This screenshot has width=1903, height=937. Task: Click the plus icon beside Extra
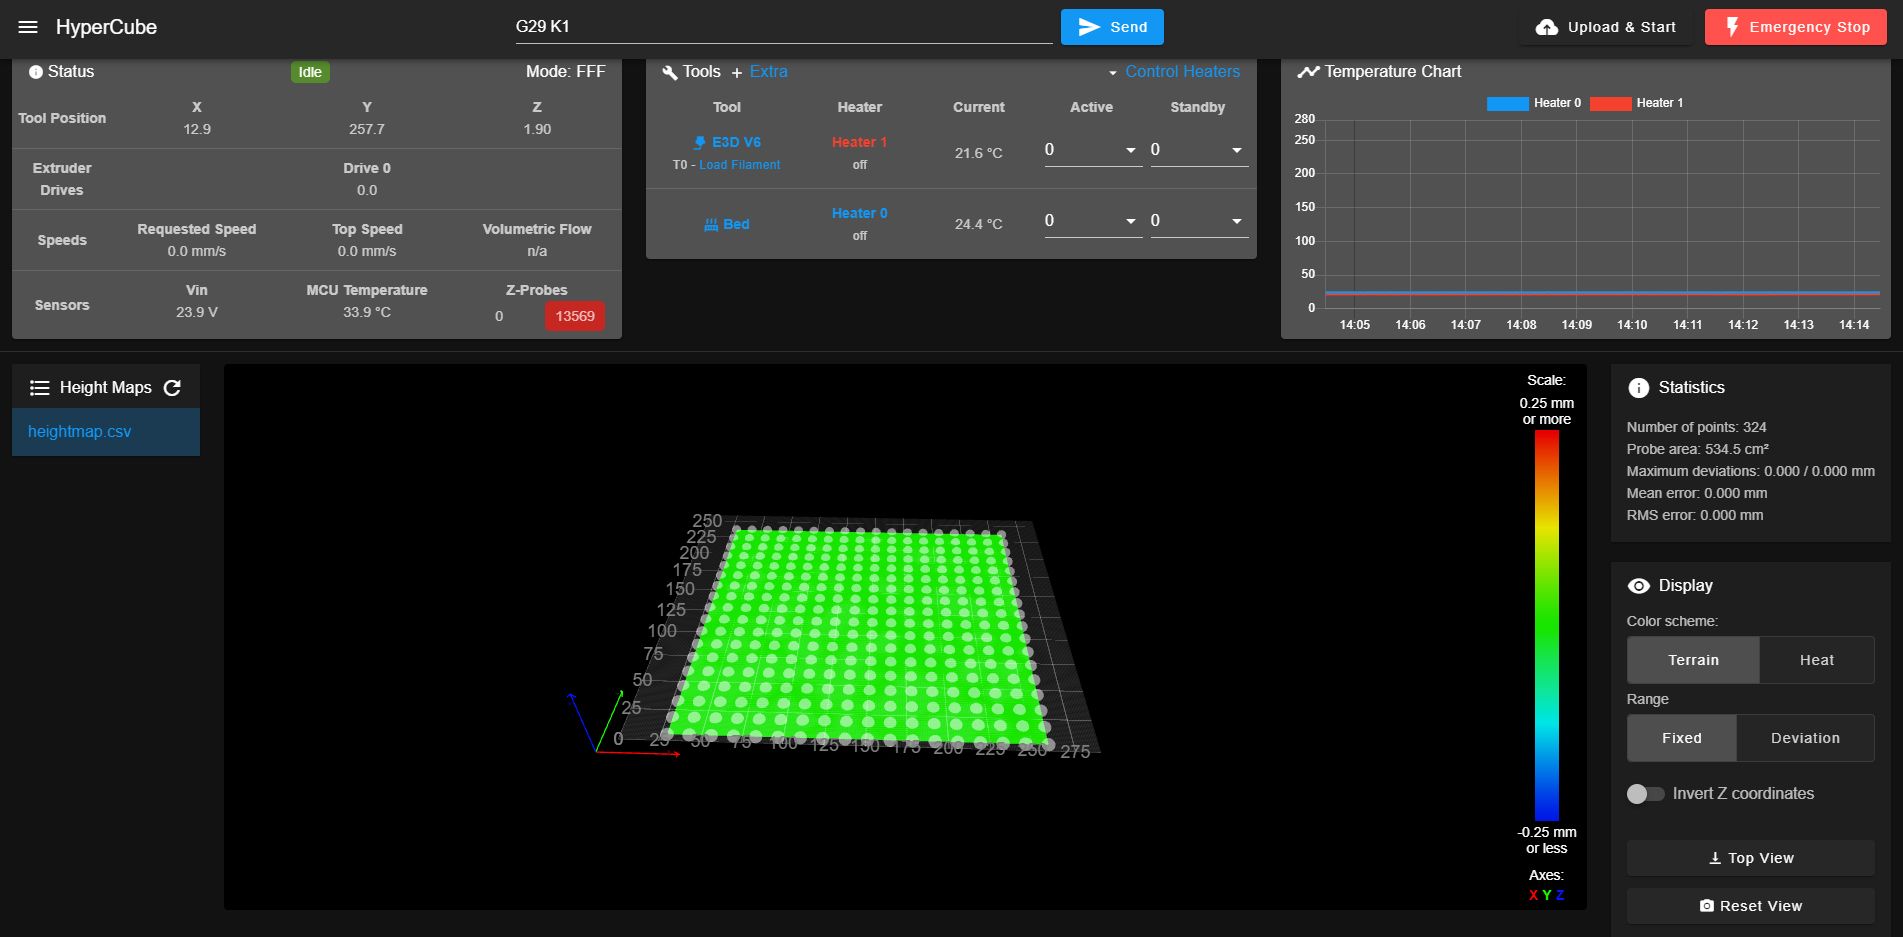click(x=737, y=73)
